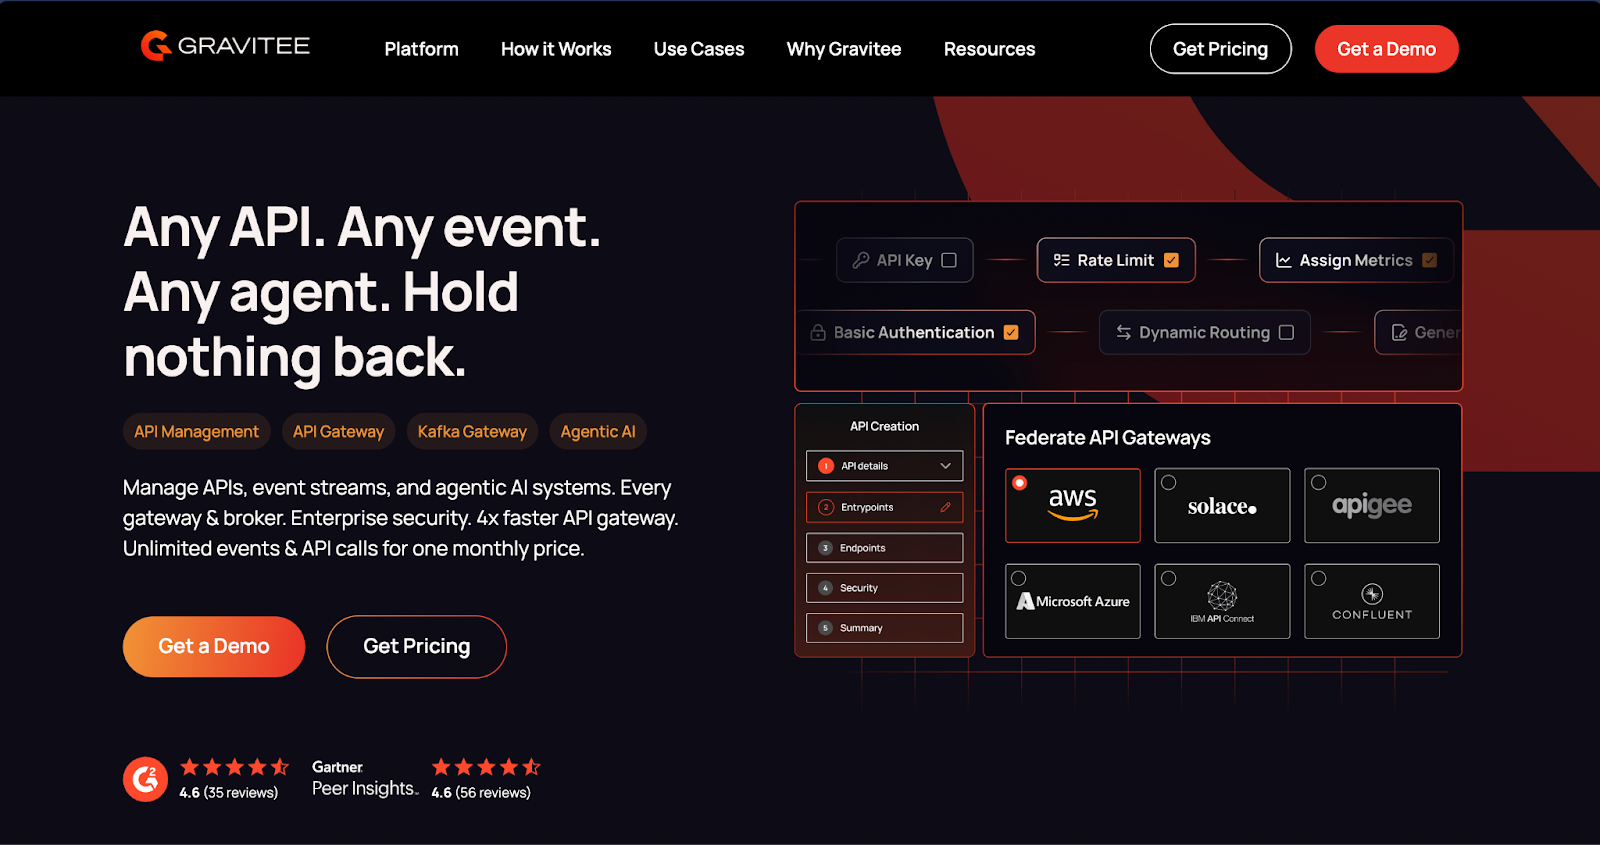This screenshot has width=1600, height=845.
Task: Click the API Creation panel title
Action: coord(884,426)
